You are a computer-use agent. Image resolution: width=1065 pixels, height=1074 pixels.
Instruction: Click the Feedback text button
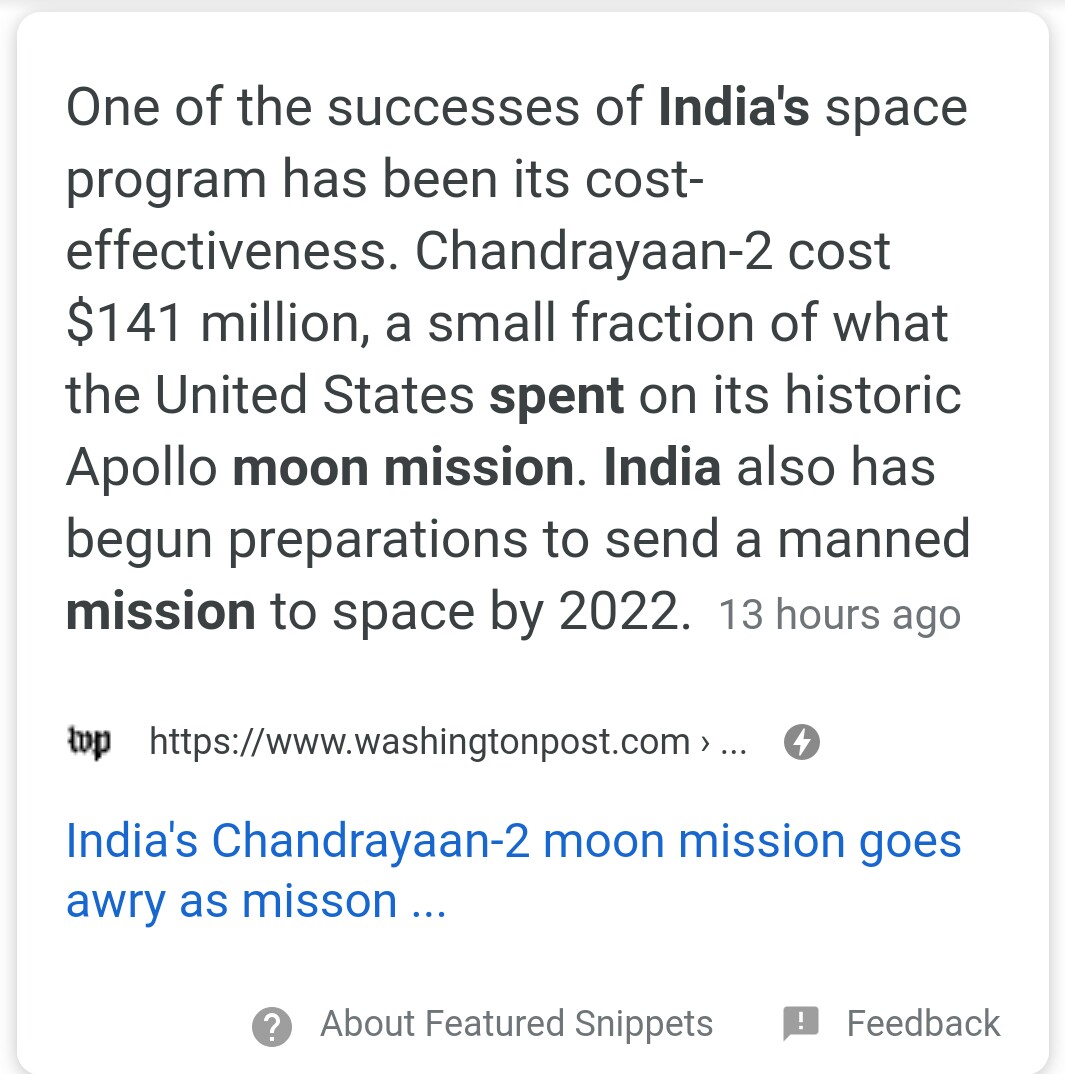[x=923, y=1023]
